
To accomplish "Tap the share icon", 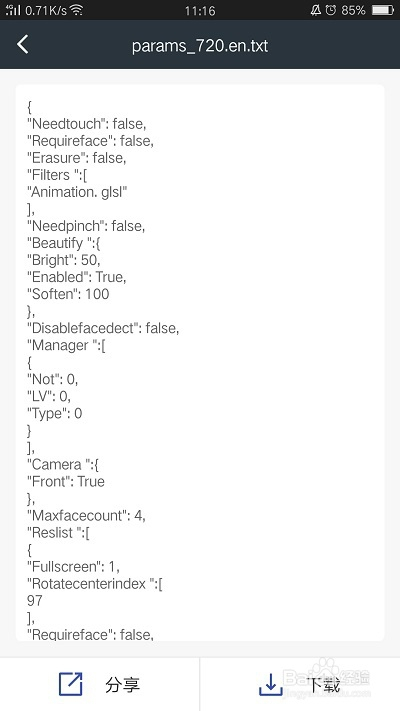I will (x=71, y=684).
